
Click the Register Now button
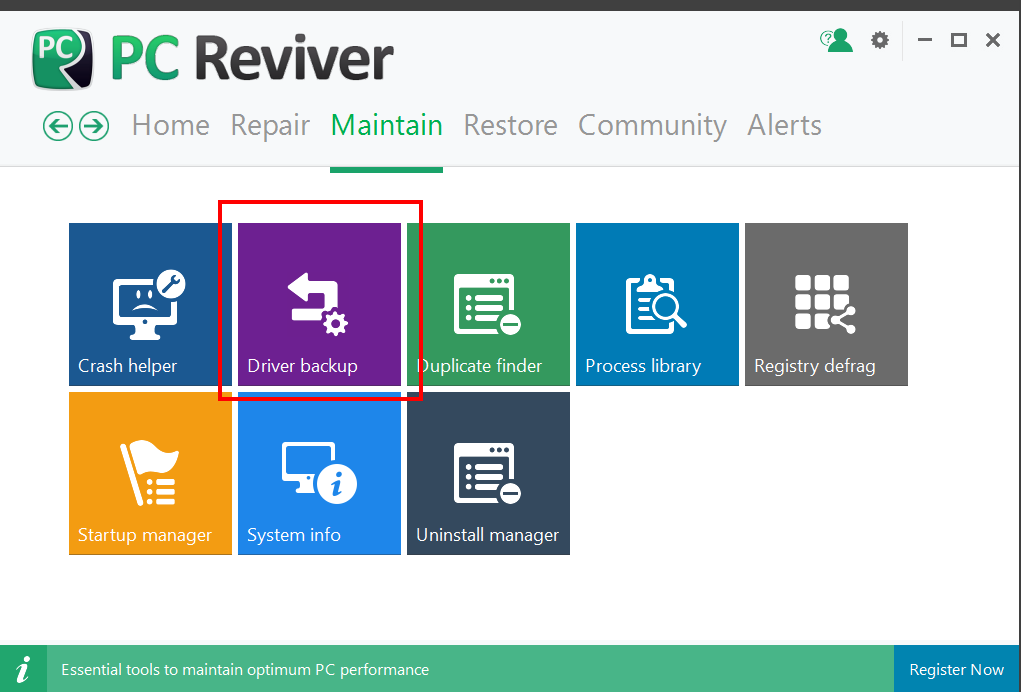click(957, 669)
